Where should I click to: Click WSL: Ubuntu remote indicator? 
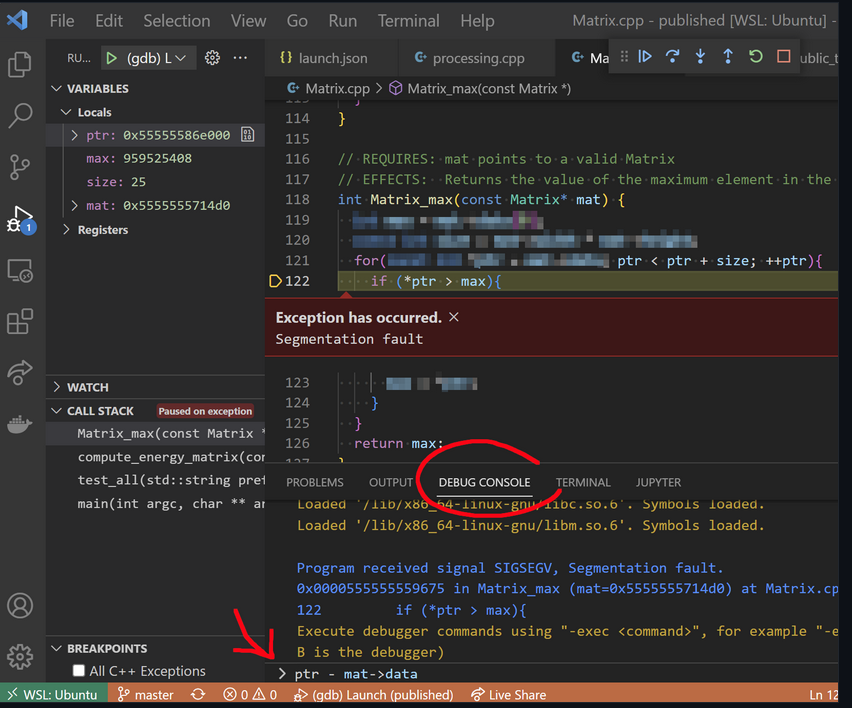point(54,695)
